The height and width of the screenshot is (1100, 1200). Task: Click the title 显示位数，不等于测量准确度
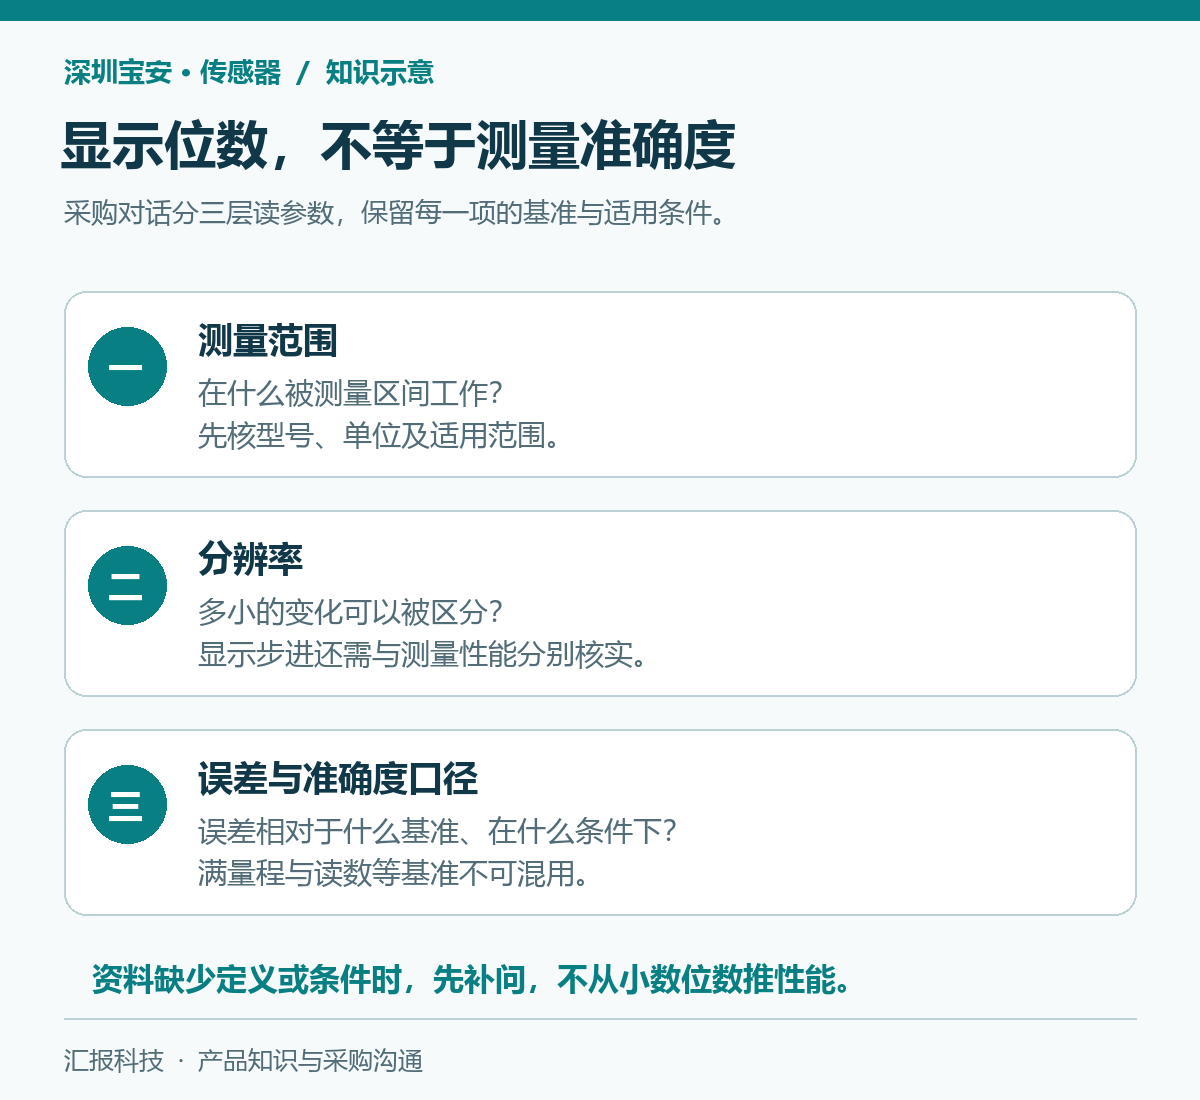[x=398, y=146]
